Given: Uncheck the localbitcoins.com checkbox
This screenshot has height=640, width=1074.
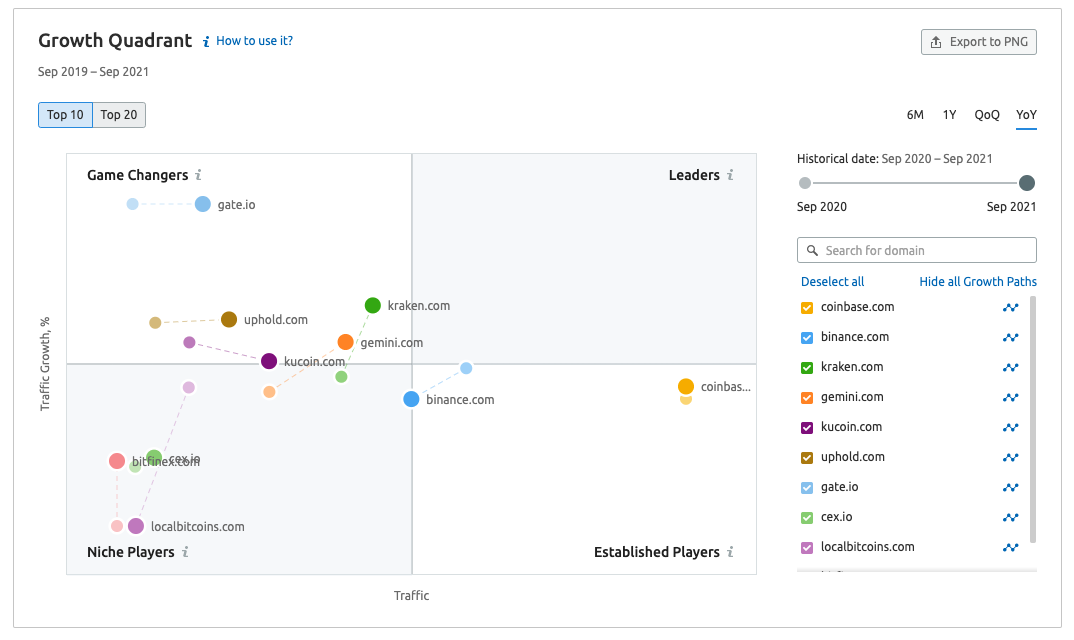Looking at the screenshot, I should [x=807, y=548].
